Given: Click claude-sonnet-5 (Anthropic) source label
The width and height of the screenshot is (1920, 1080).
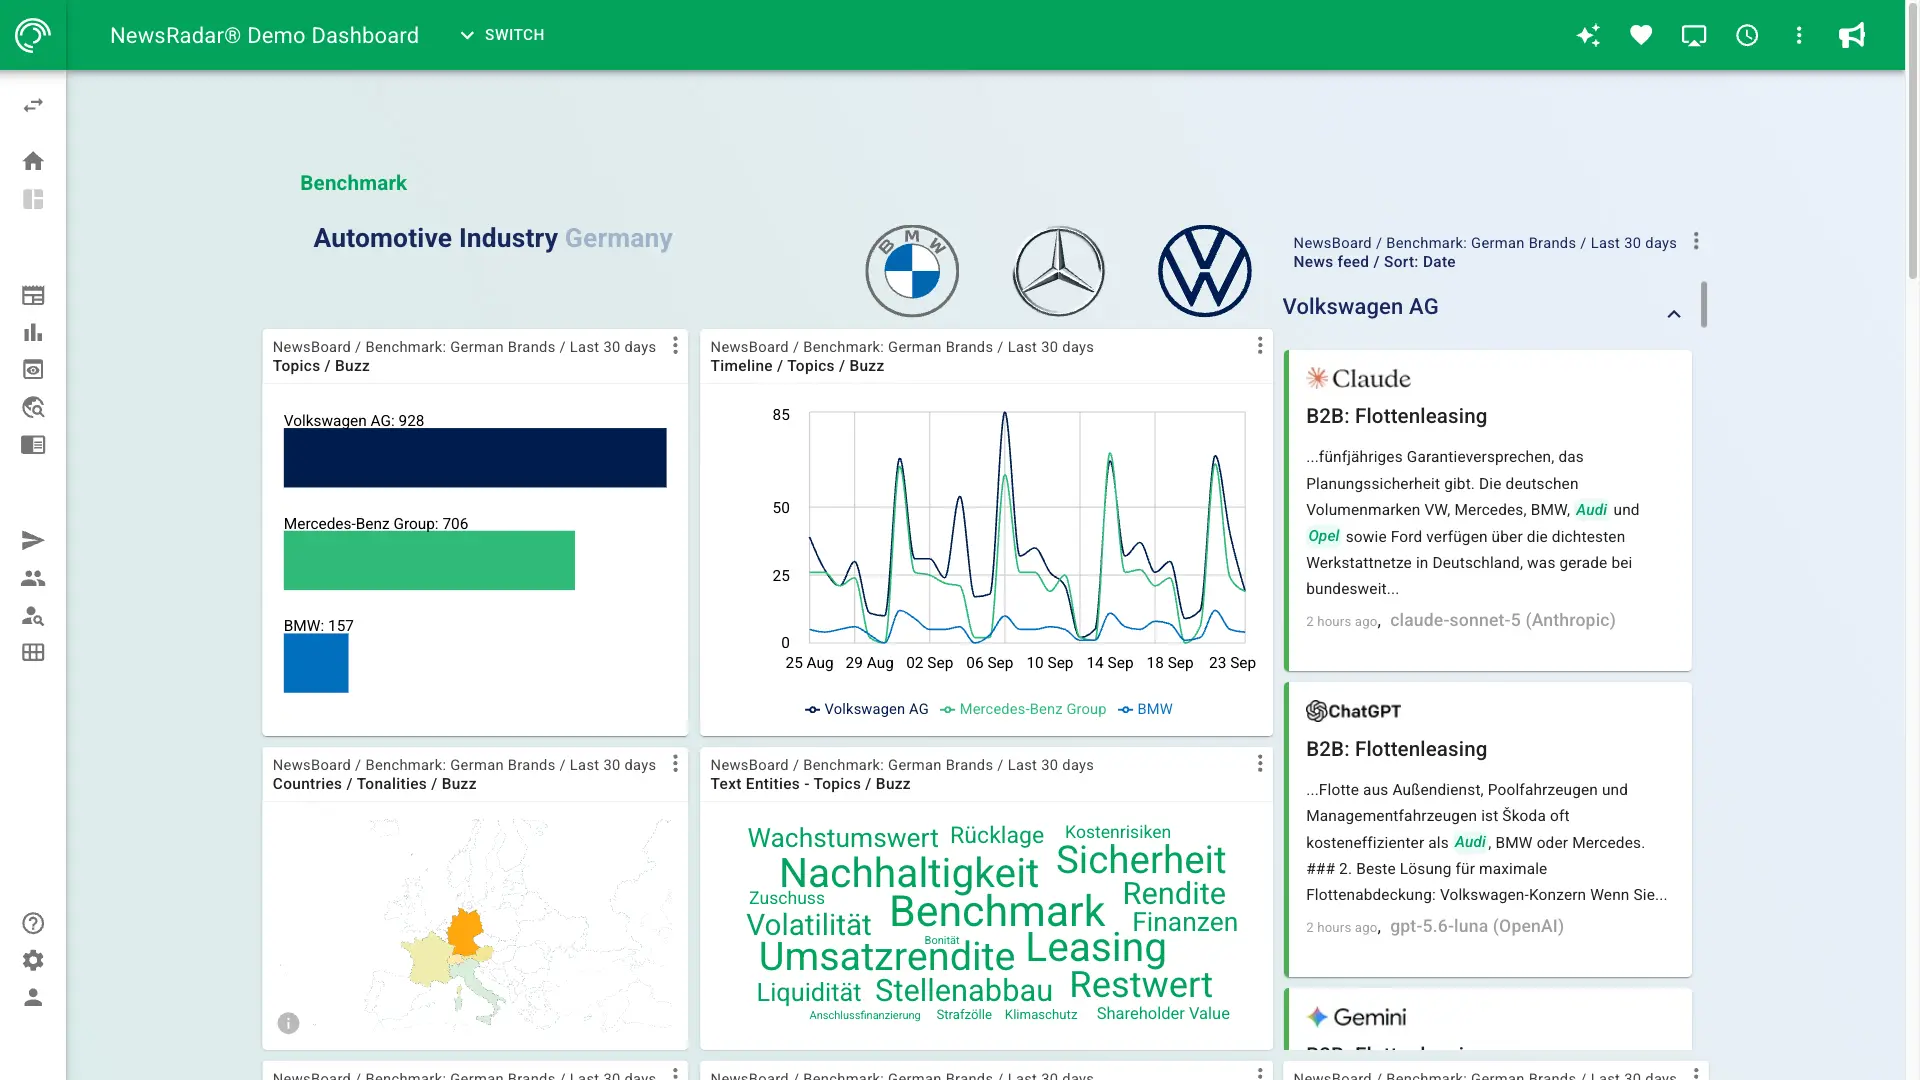Looking at the screenshot, I should [x=1503, y=620].
